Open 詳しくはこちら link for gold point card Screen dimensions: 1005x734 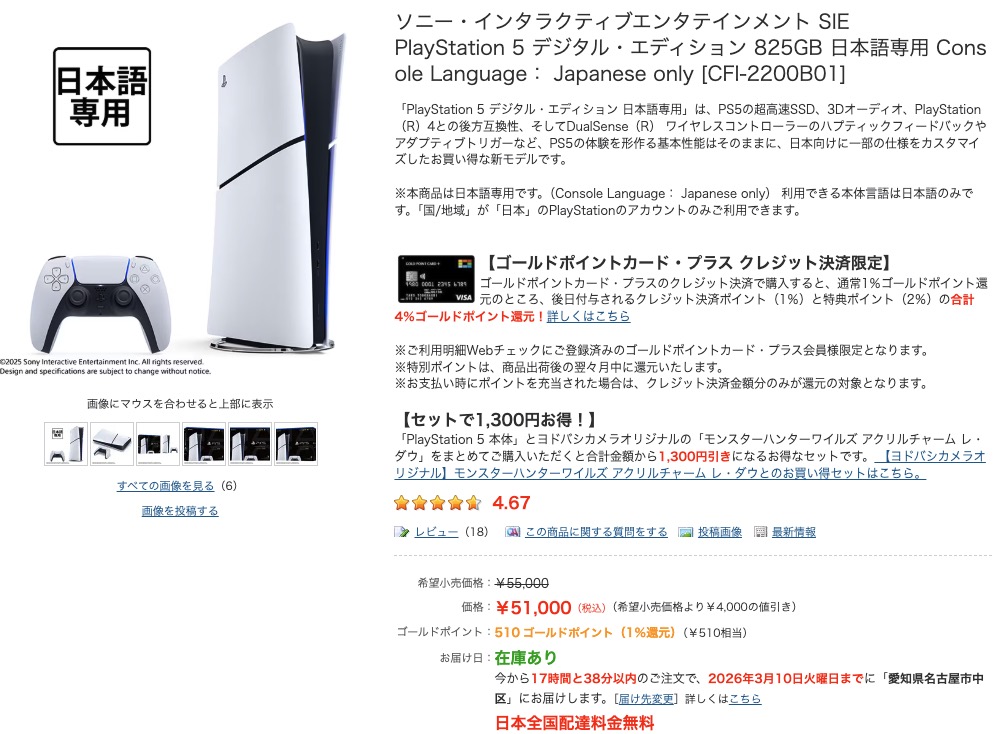point(588,316)
